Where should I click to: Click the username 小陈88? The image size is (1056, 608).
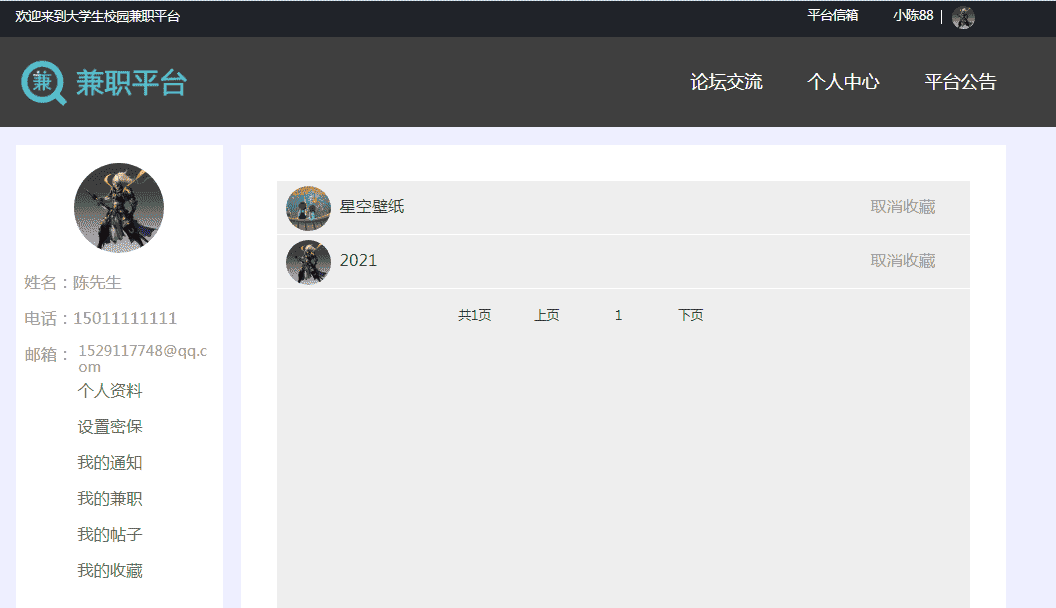point(913,16)
